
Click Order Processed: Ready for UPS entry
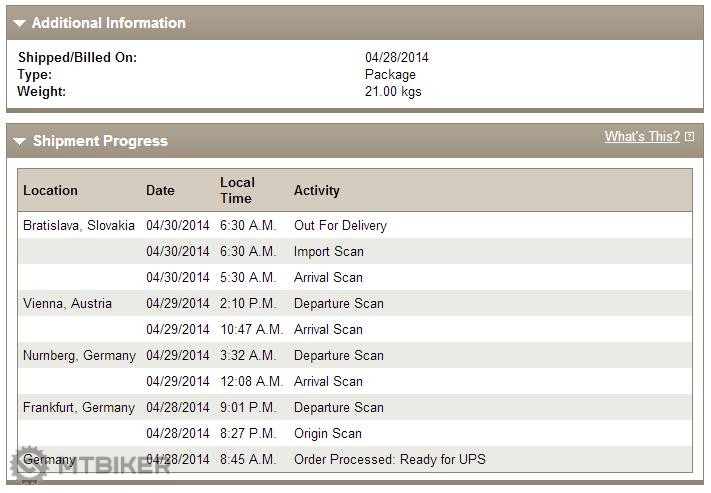pos(390,459)
